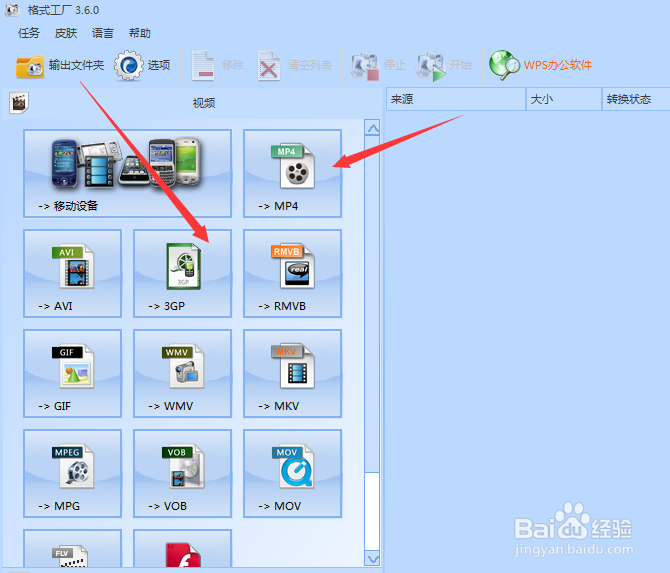
Task: Open the WPS办公软件 link
Action: tap(541, 65)
